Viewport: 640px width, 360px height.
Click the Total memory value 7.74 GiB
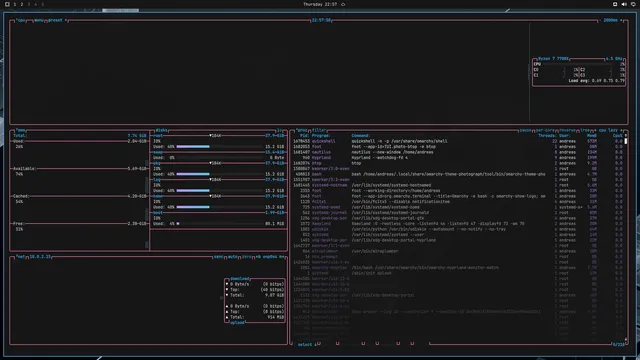click(137, 136)
